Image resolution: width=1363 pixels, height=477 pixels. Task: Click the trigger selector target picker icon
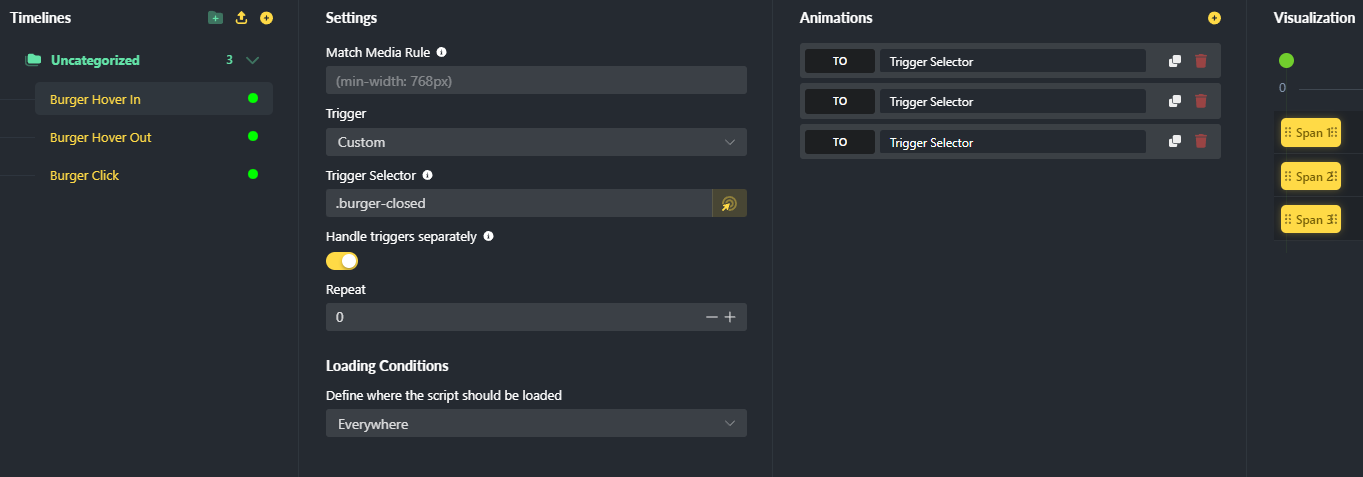729,204
